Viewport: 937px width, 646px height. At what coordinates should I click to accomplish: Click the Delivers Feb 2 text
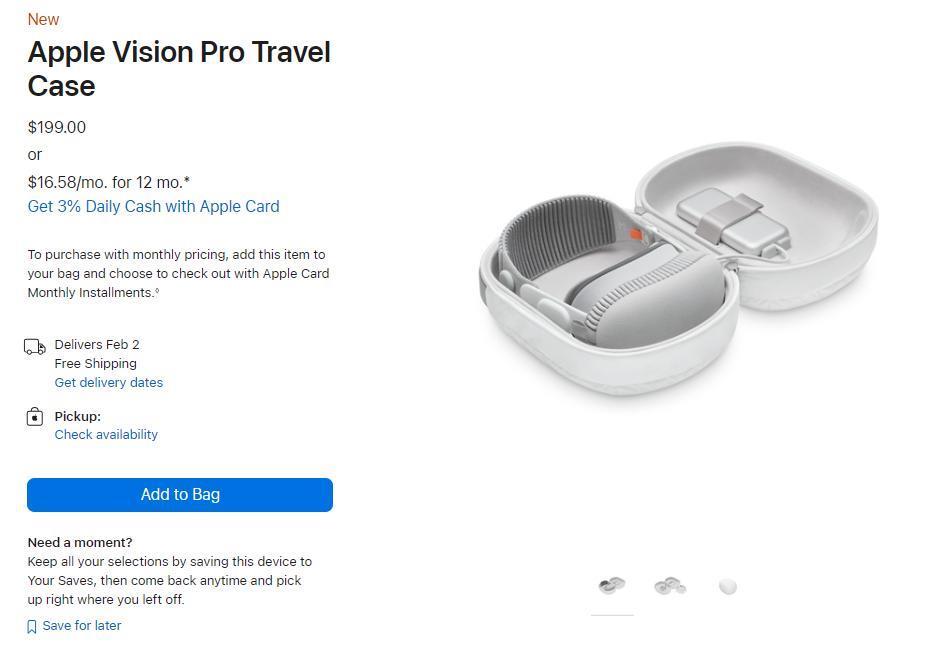coord(97,344)
